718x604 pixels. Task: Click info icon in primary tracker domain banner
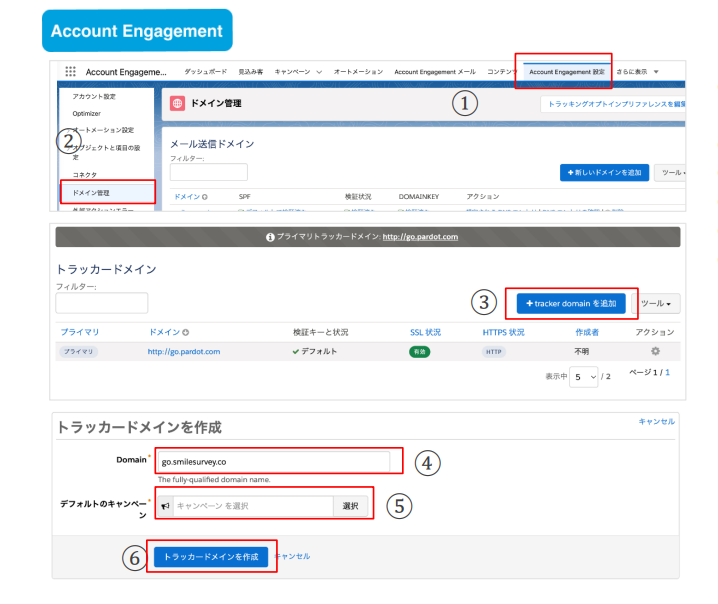[270, 237]
